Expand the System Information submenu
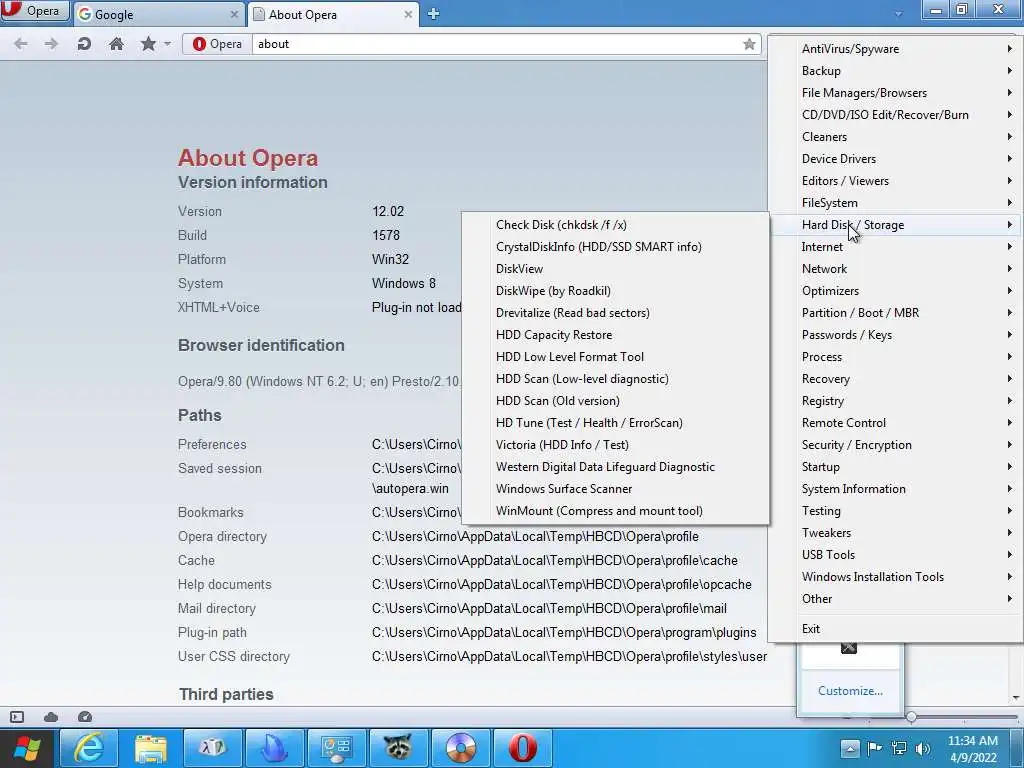The height and width of the screenshot is (768, 1024). 893,489
